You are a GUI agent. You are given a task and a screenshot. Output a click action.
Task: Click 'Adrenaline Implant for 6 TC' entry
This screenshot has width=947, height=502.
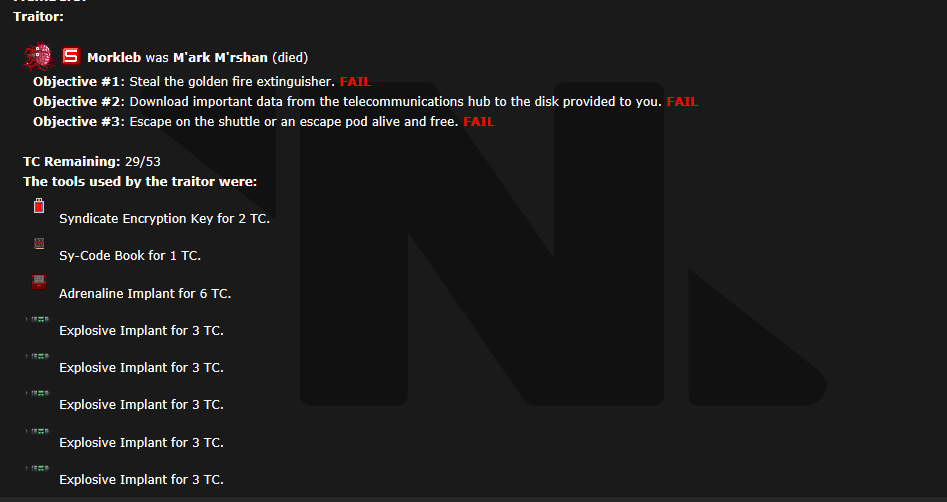coord(145,294)
